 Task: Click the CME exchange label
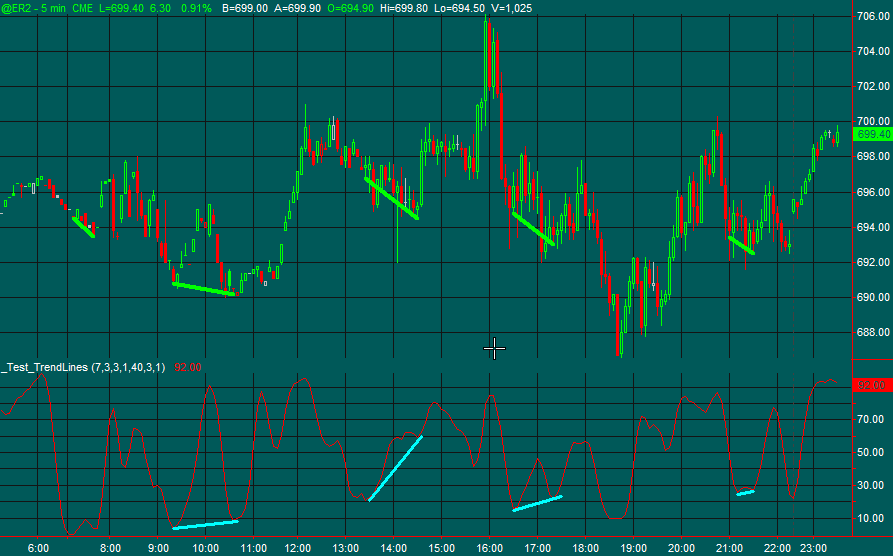tap(83, 8)
